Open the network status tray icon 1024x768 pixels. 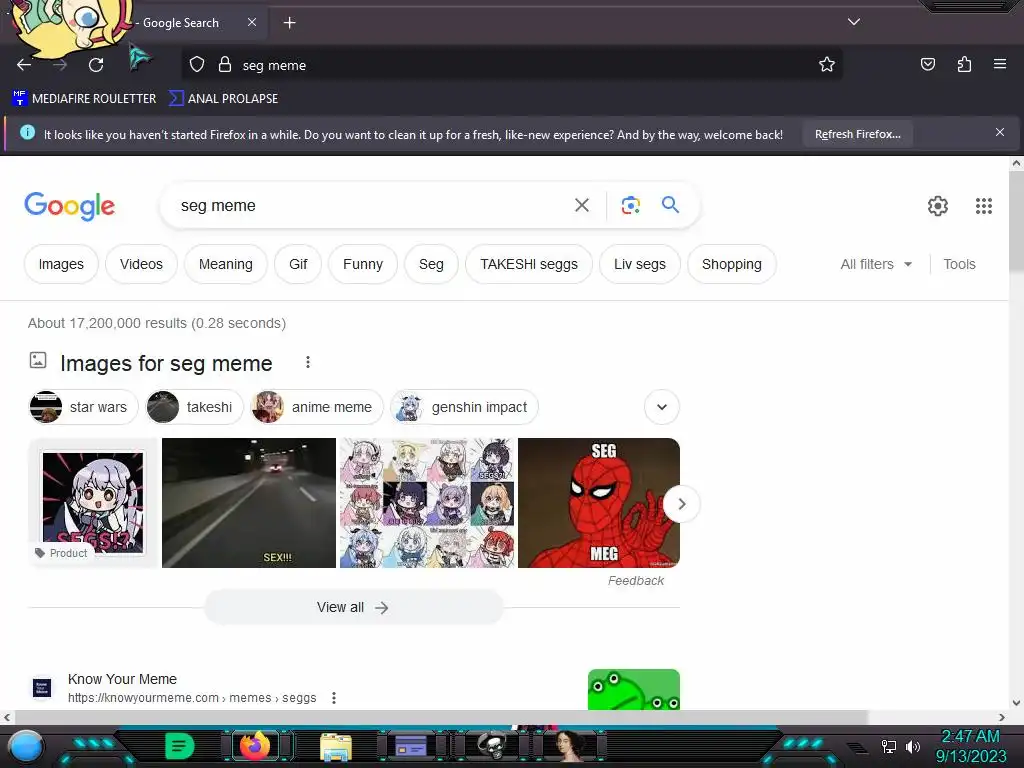click(888, 746)
